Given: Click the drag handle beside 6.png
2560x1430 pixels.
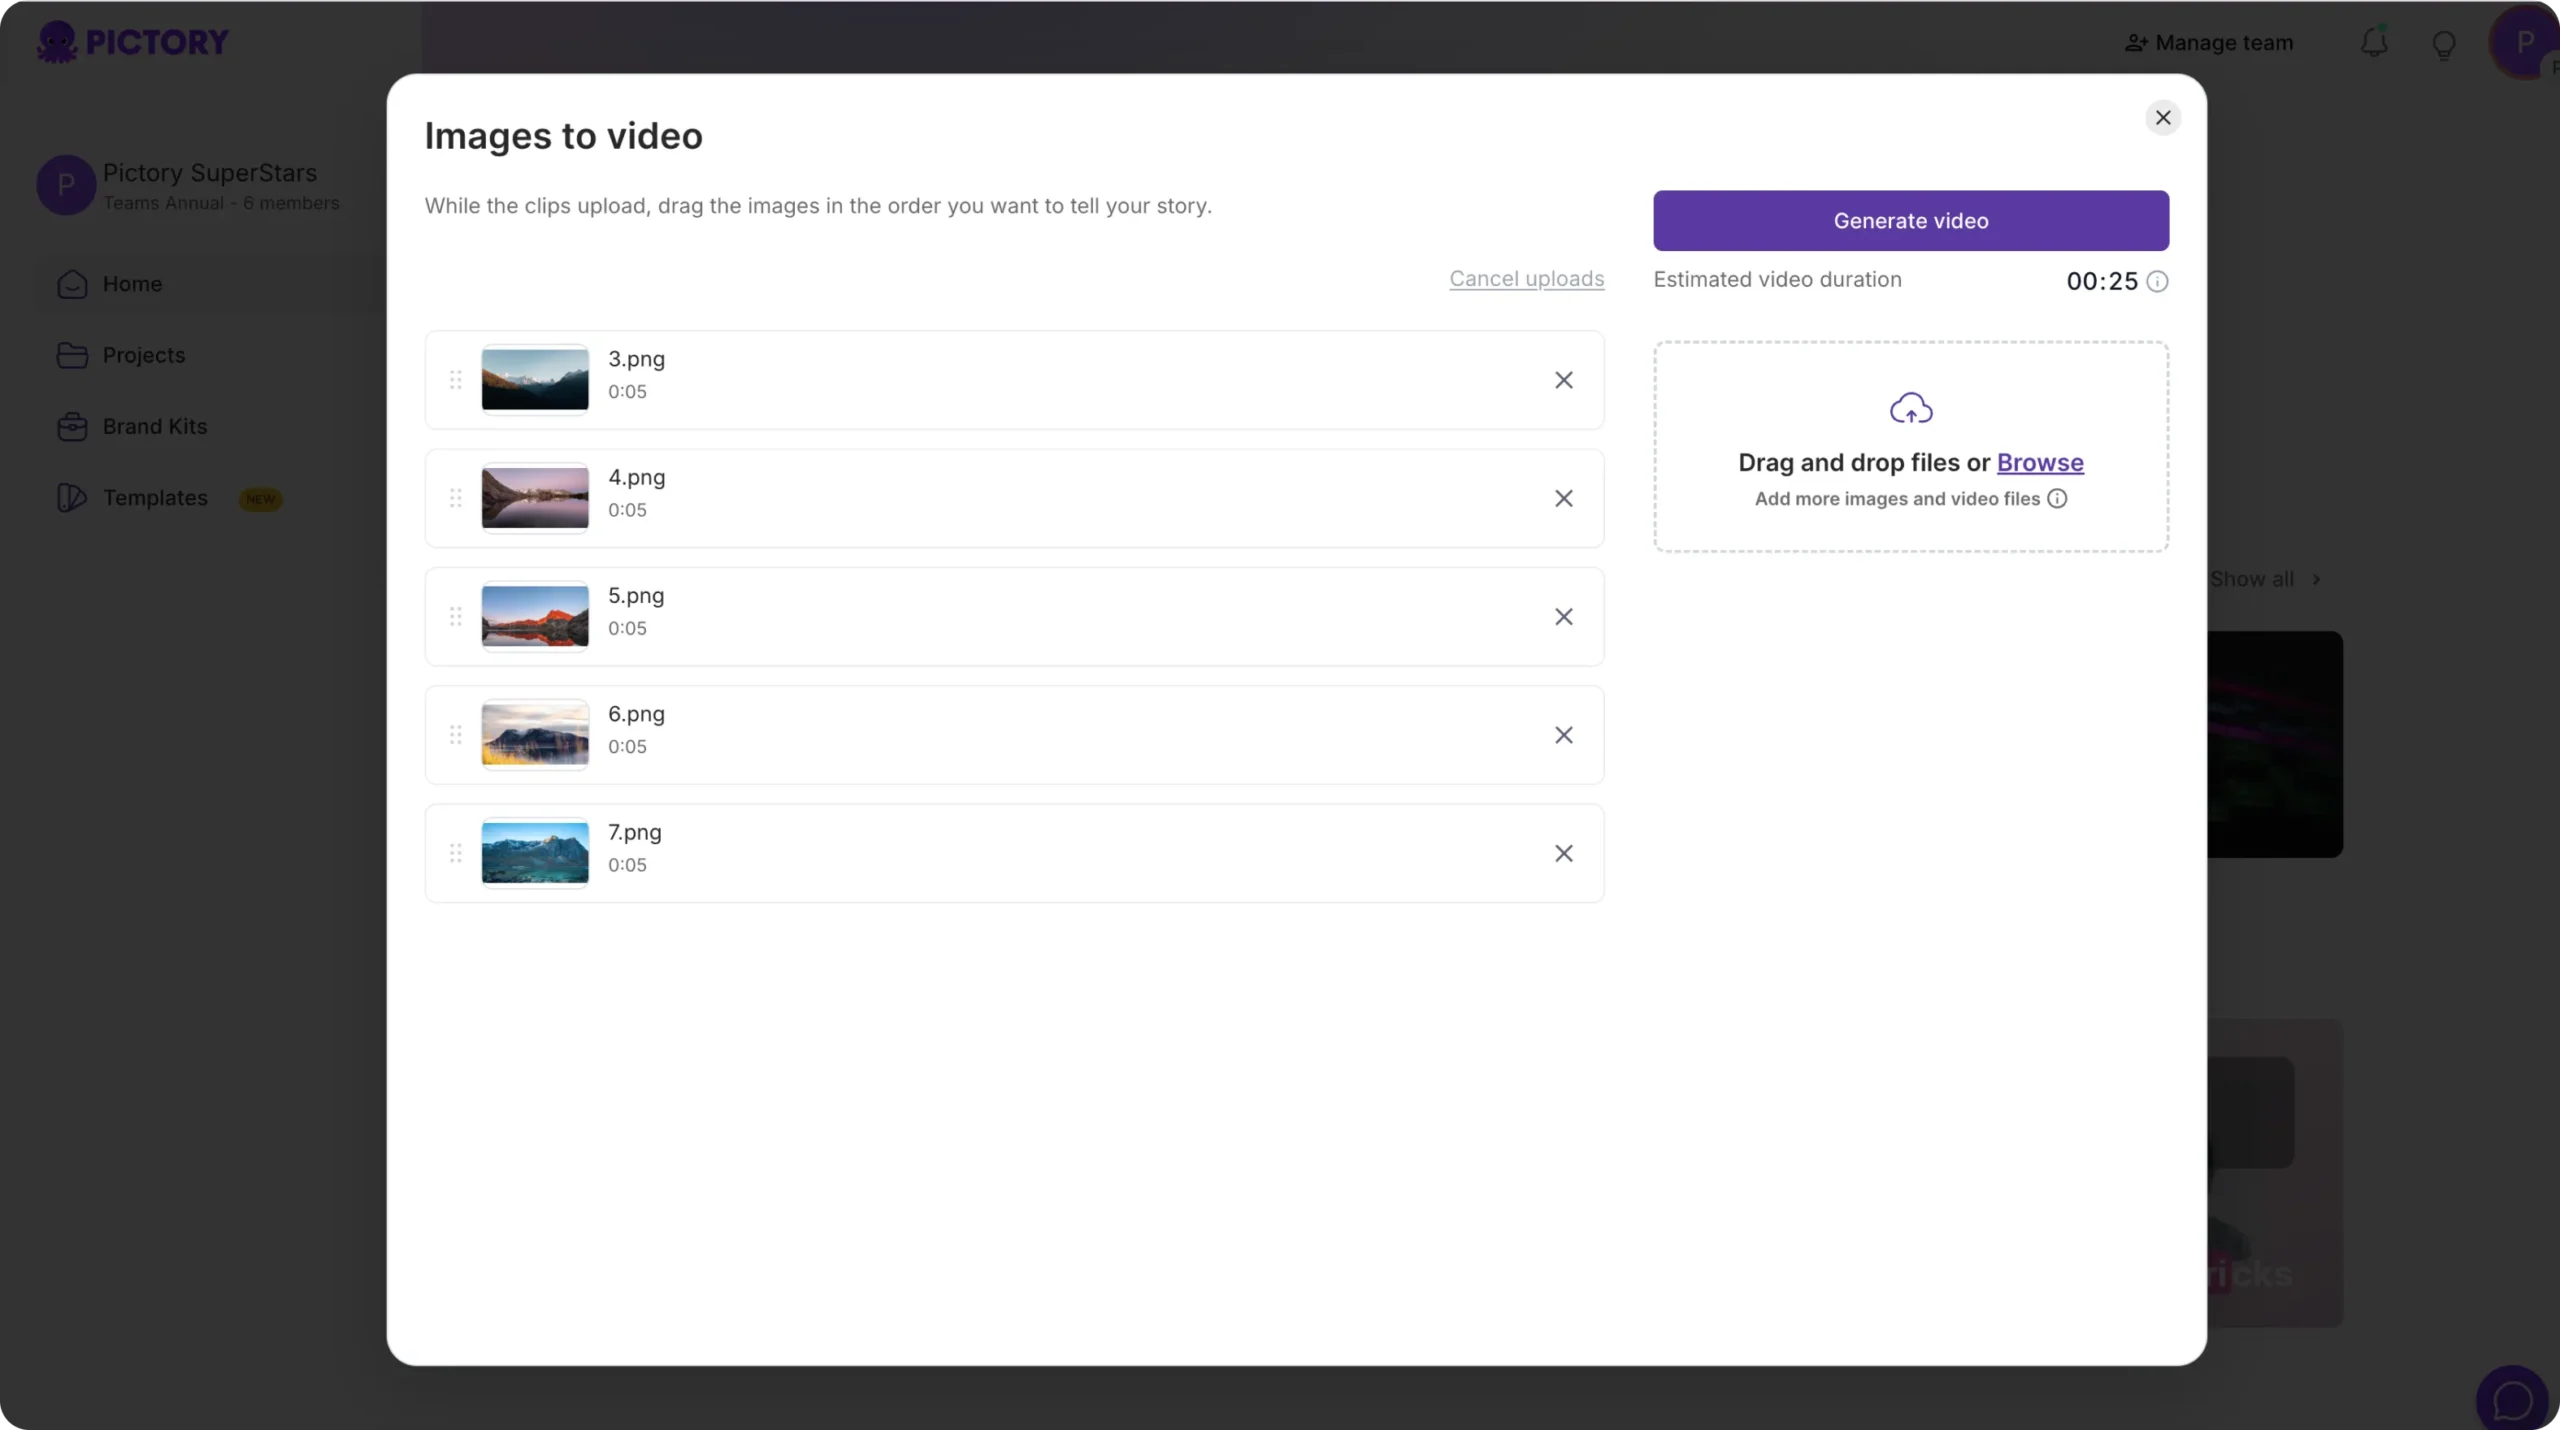Looking at the screenshot, I should coord(455,735).
